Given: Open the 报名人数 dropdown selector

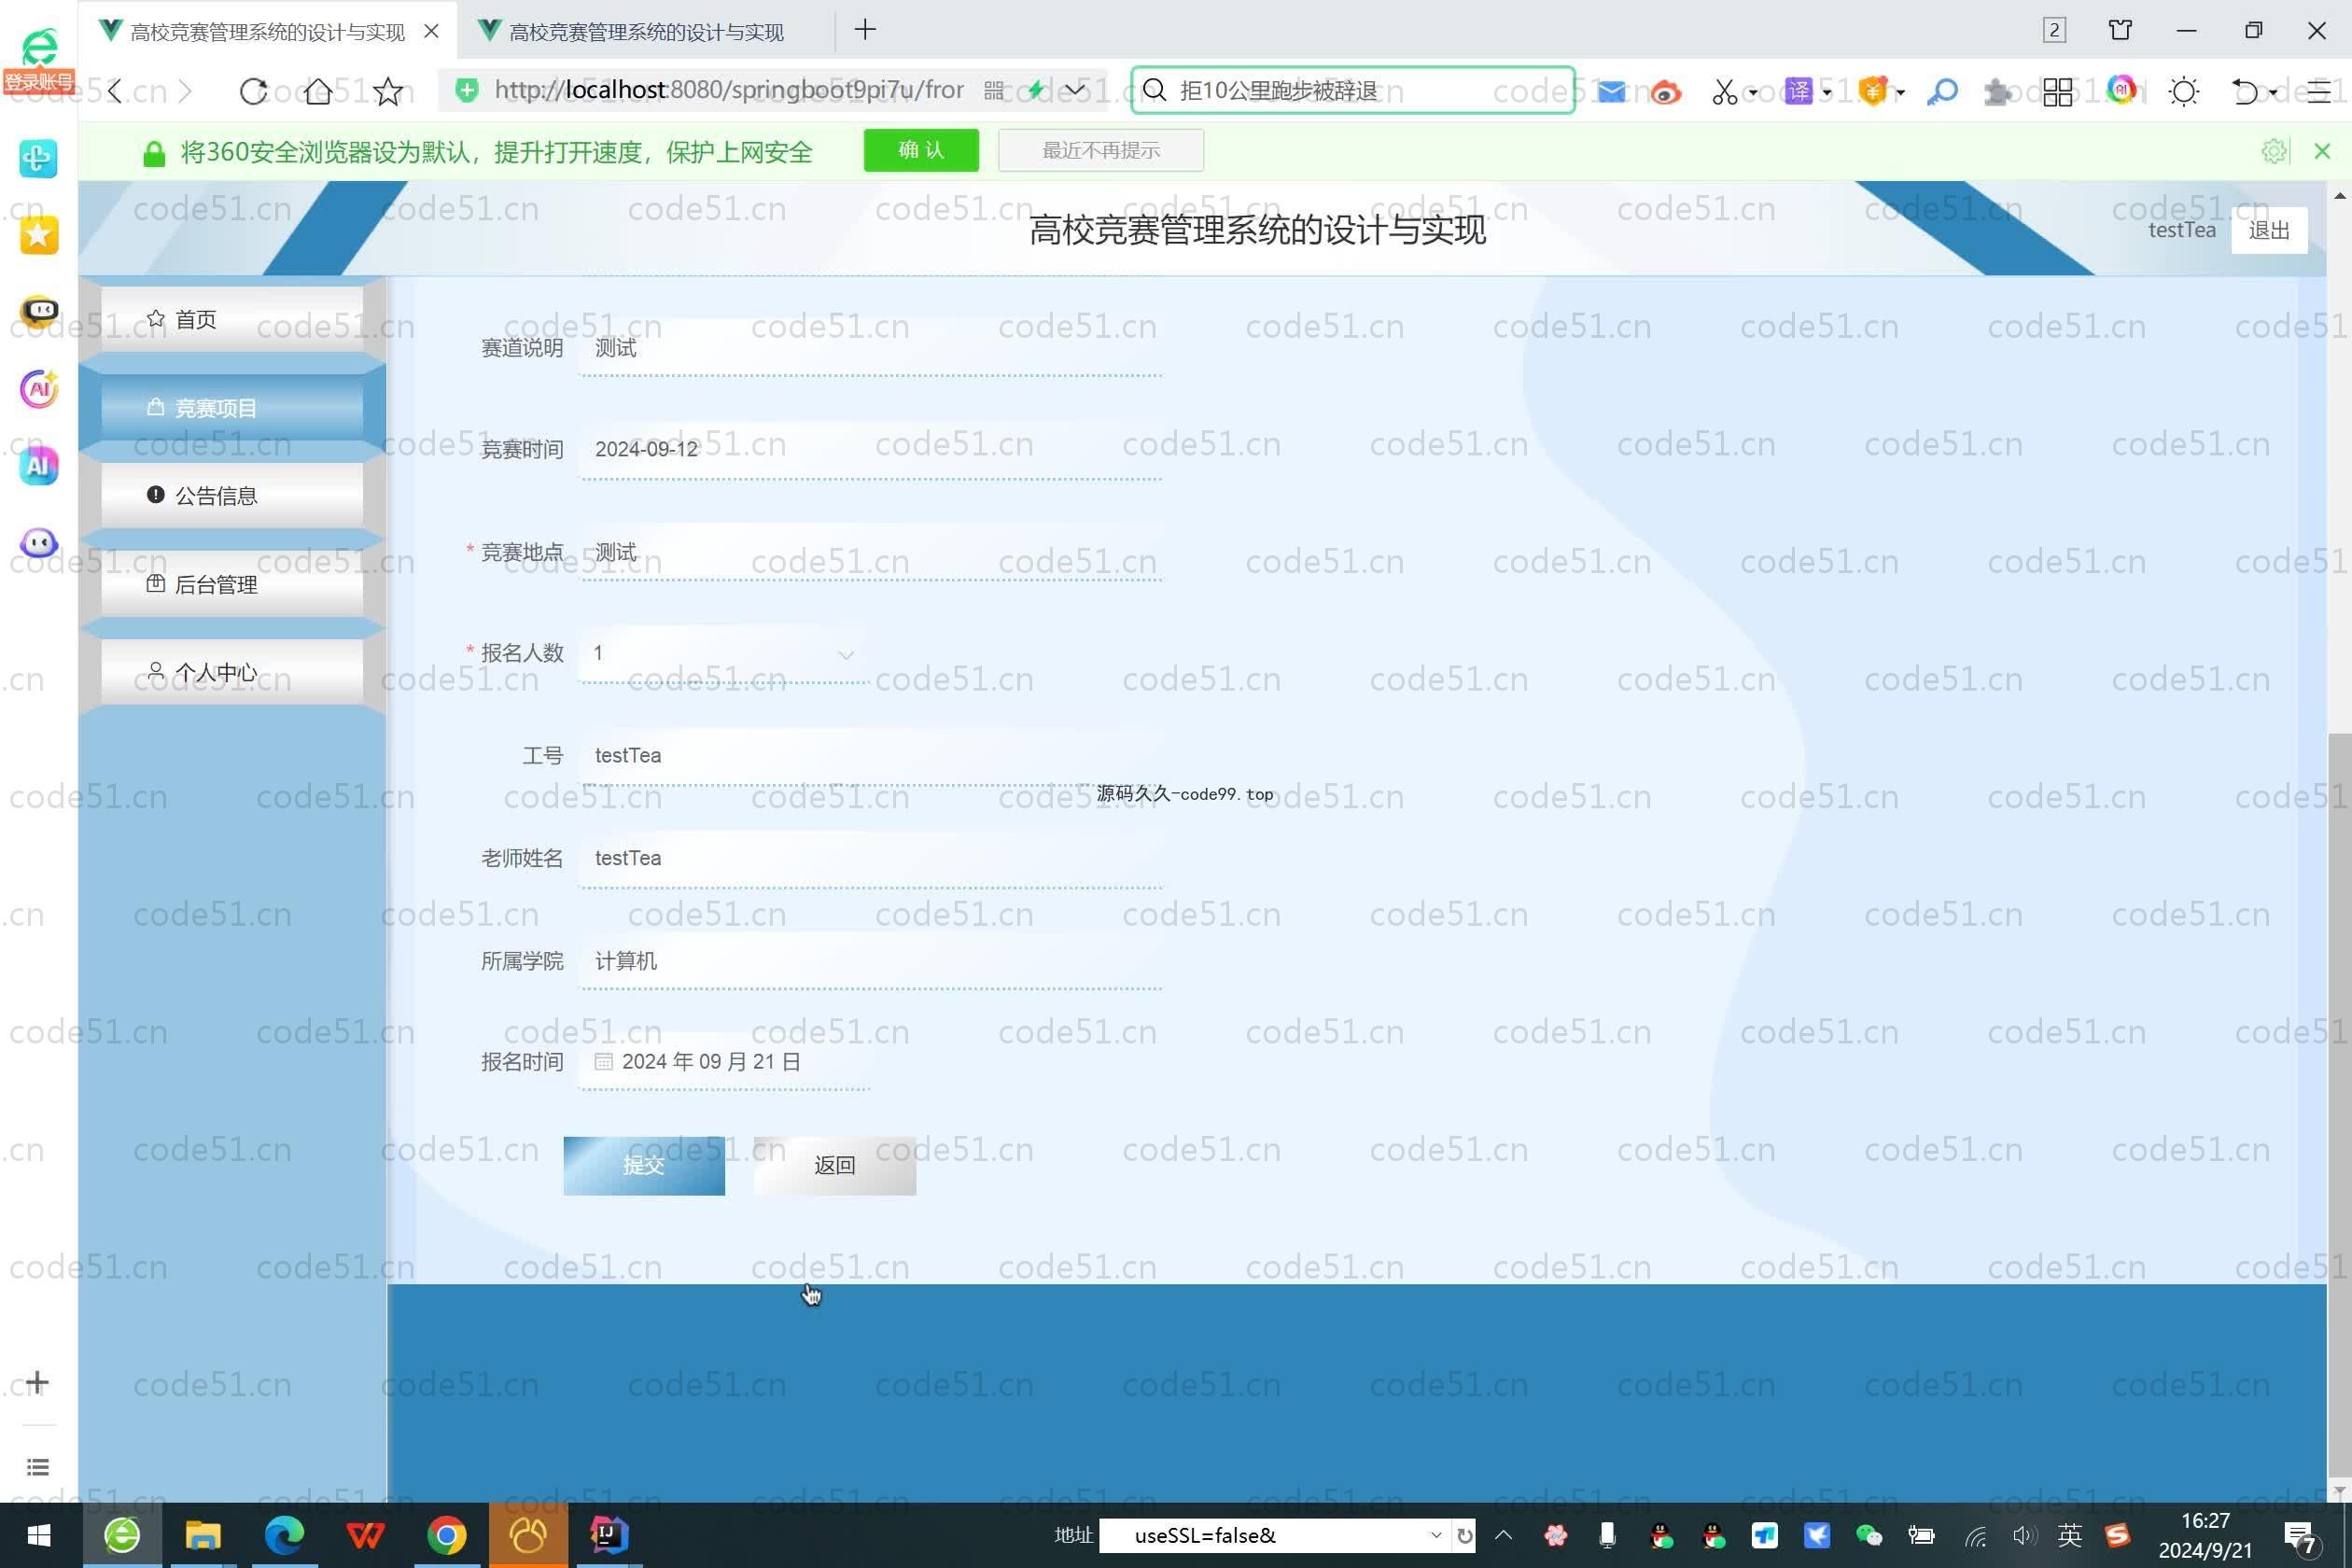Looking at the screenshot, I should (724, 654).
